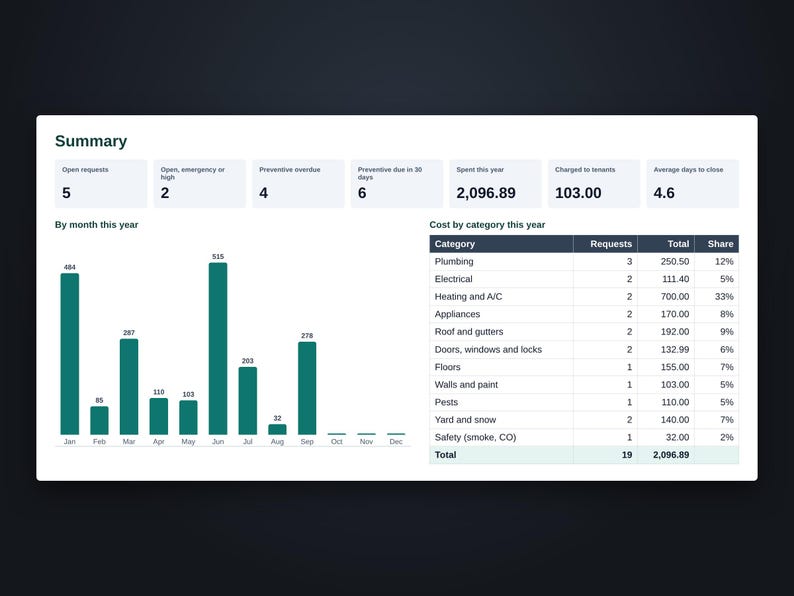The height and width of the screenshot is (596, 794).
Task: Click the June bar labeled 515
Action: pyautogui.click(x=218, y=348)
